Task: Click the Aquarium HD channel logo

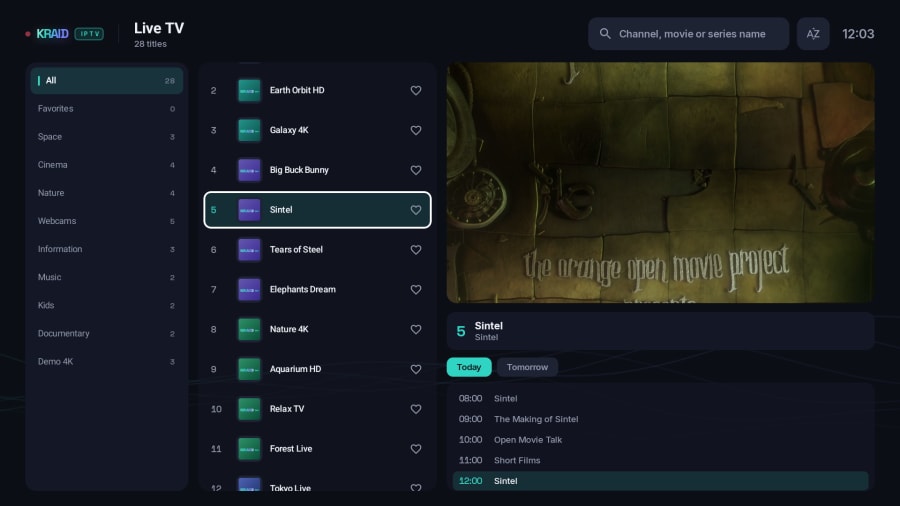Action: pyautogui.click(x=249, y=369)
